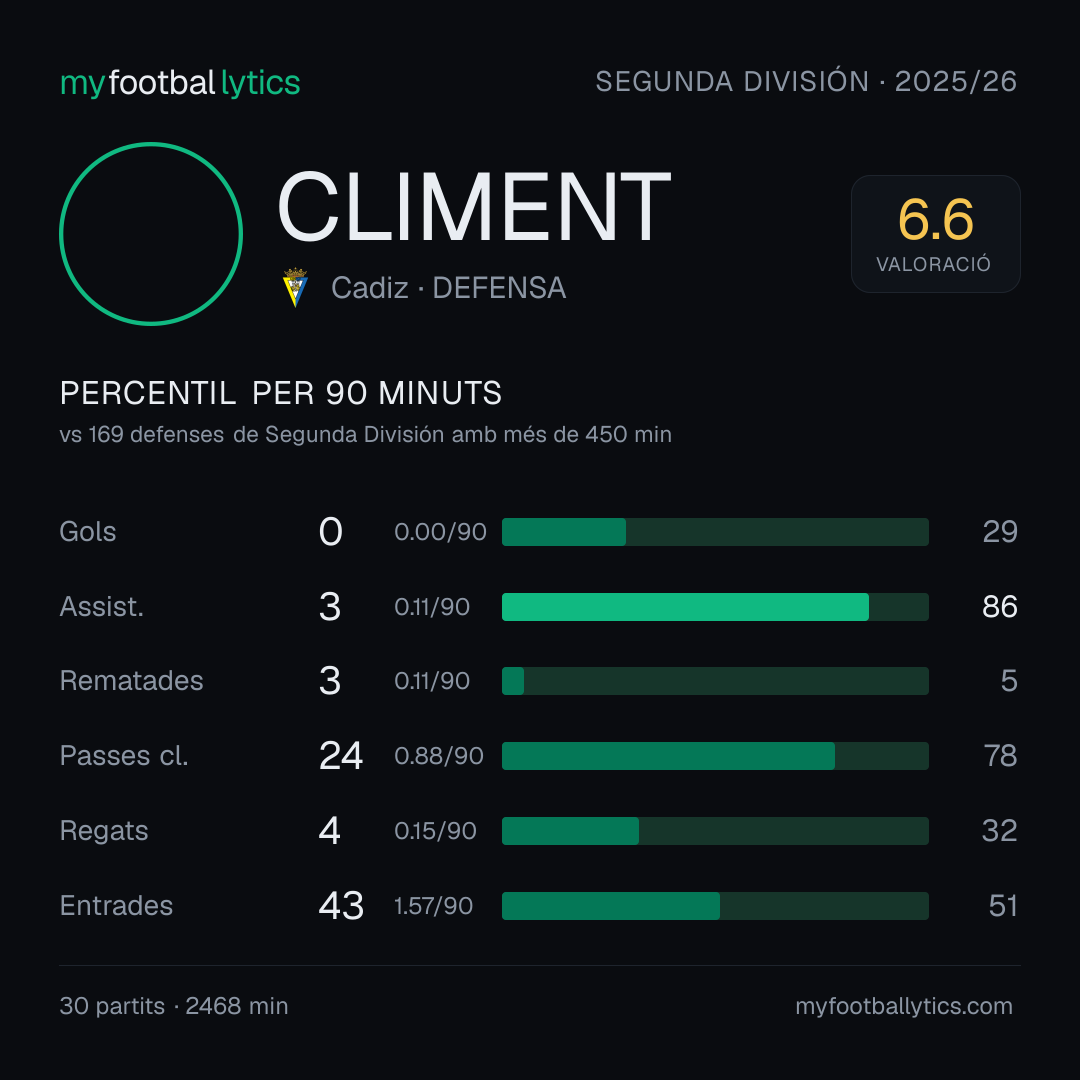The height and width of the screenshot is (1080, 1080).
Task: Select the CLIMENT player name heading
Action: tap(474, 207)
